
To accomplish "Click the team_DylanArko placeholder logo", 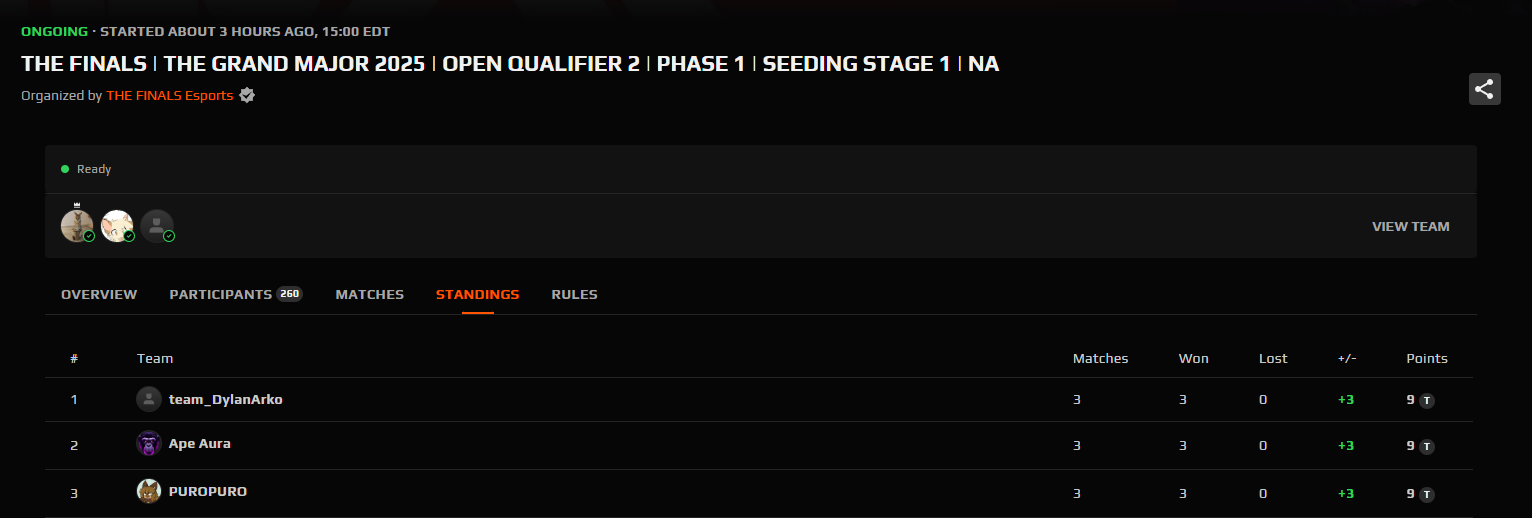I will coord(149,400).
